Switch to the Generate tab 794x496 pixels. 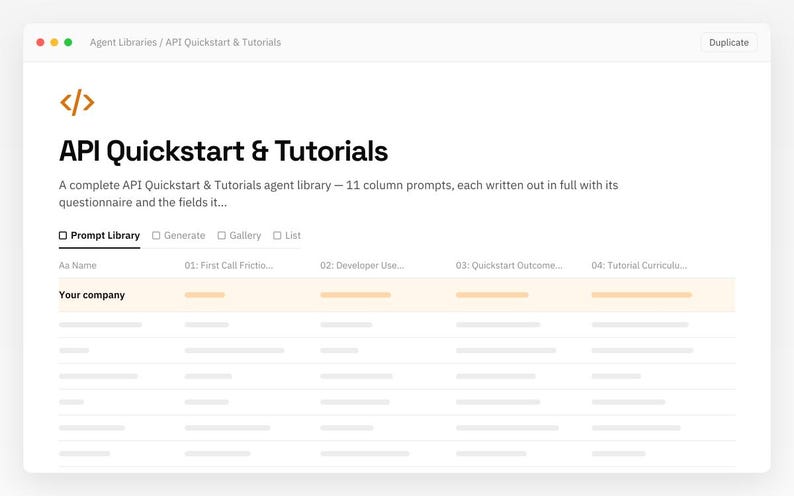(x=179, y=235)
